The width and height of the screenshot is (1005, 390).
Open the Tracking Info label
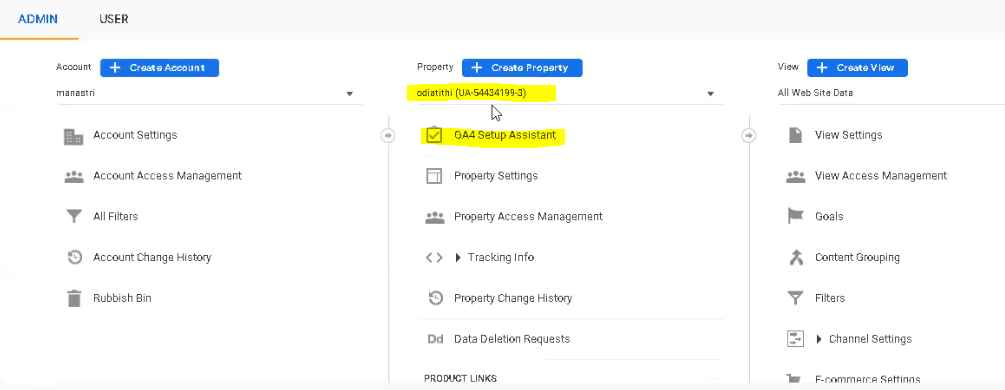point(501,257)
